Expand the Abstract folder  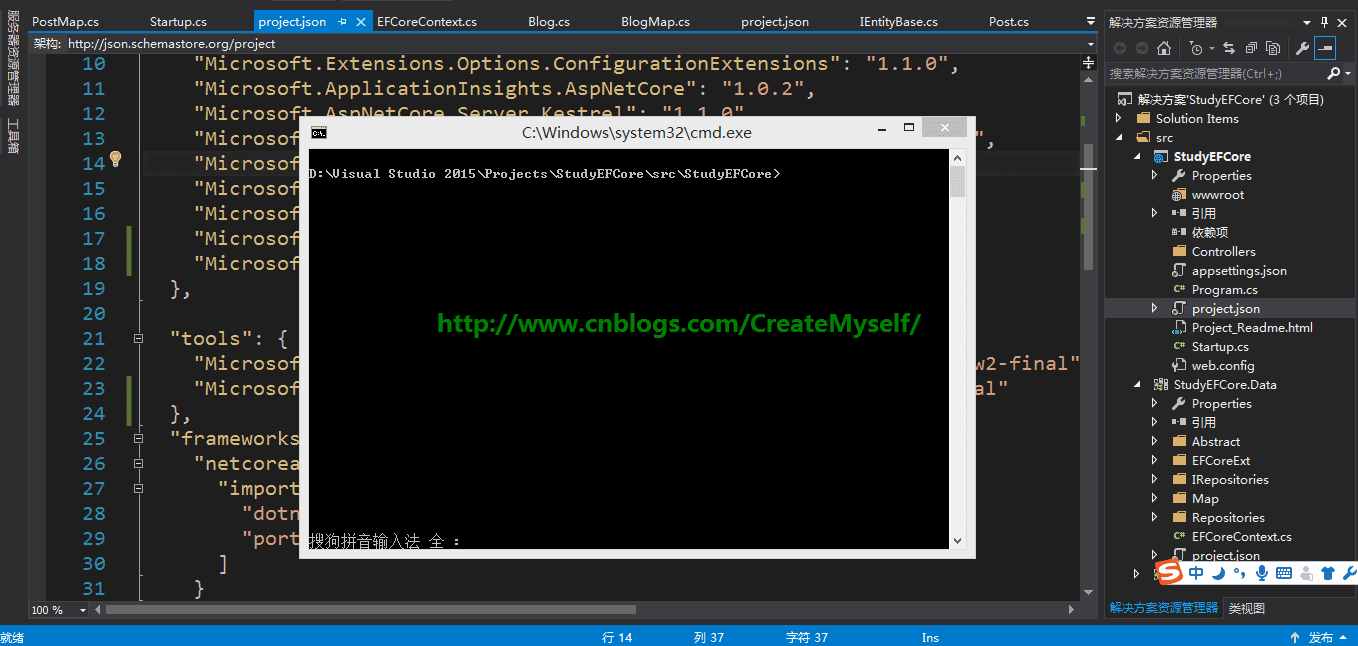point(1155,441)
